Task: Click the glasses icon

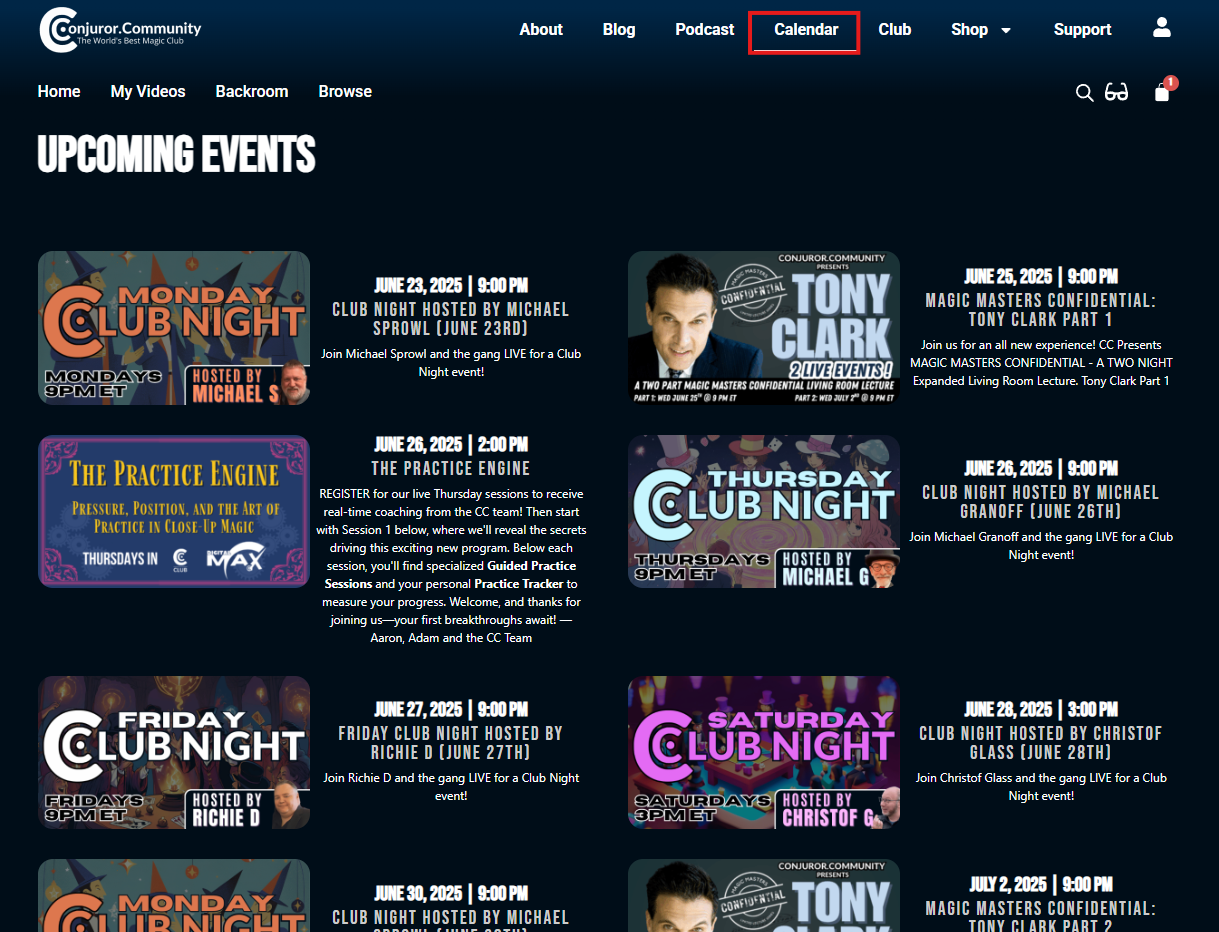Action: 1116,93
